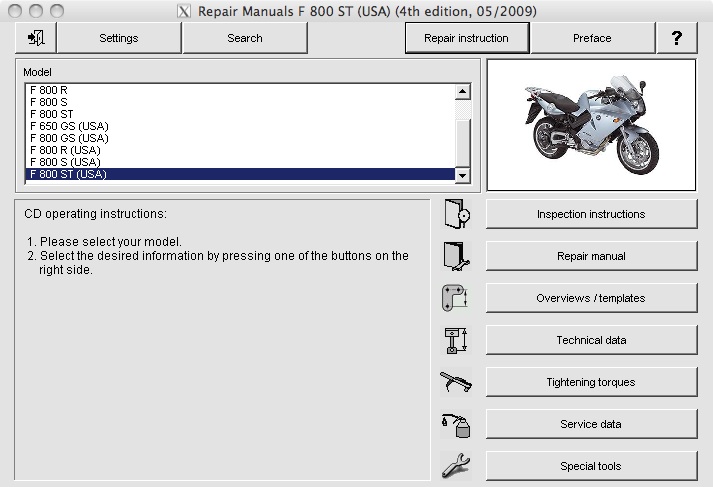This screenshot has width=713, height=487.
Task: Click the X11 icon in the title bar
Action: [x=184, y=11]
